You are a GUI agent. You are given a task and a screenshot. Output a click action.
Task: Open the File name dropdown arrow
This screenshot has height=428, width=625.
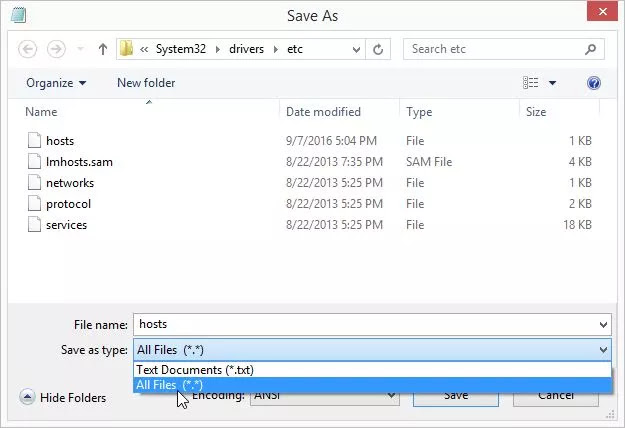603,325
